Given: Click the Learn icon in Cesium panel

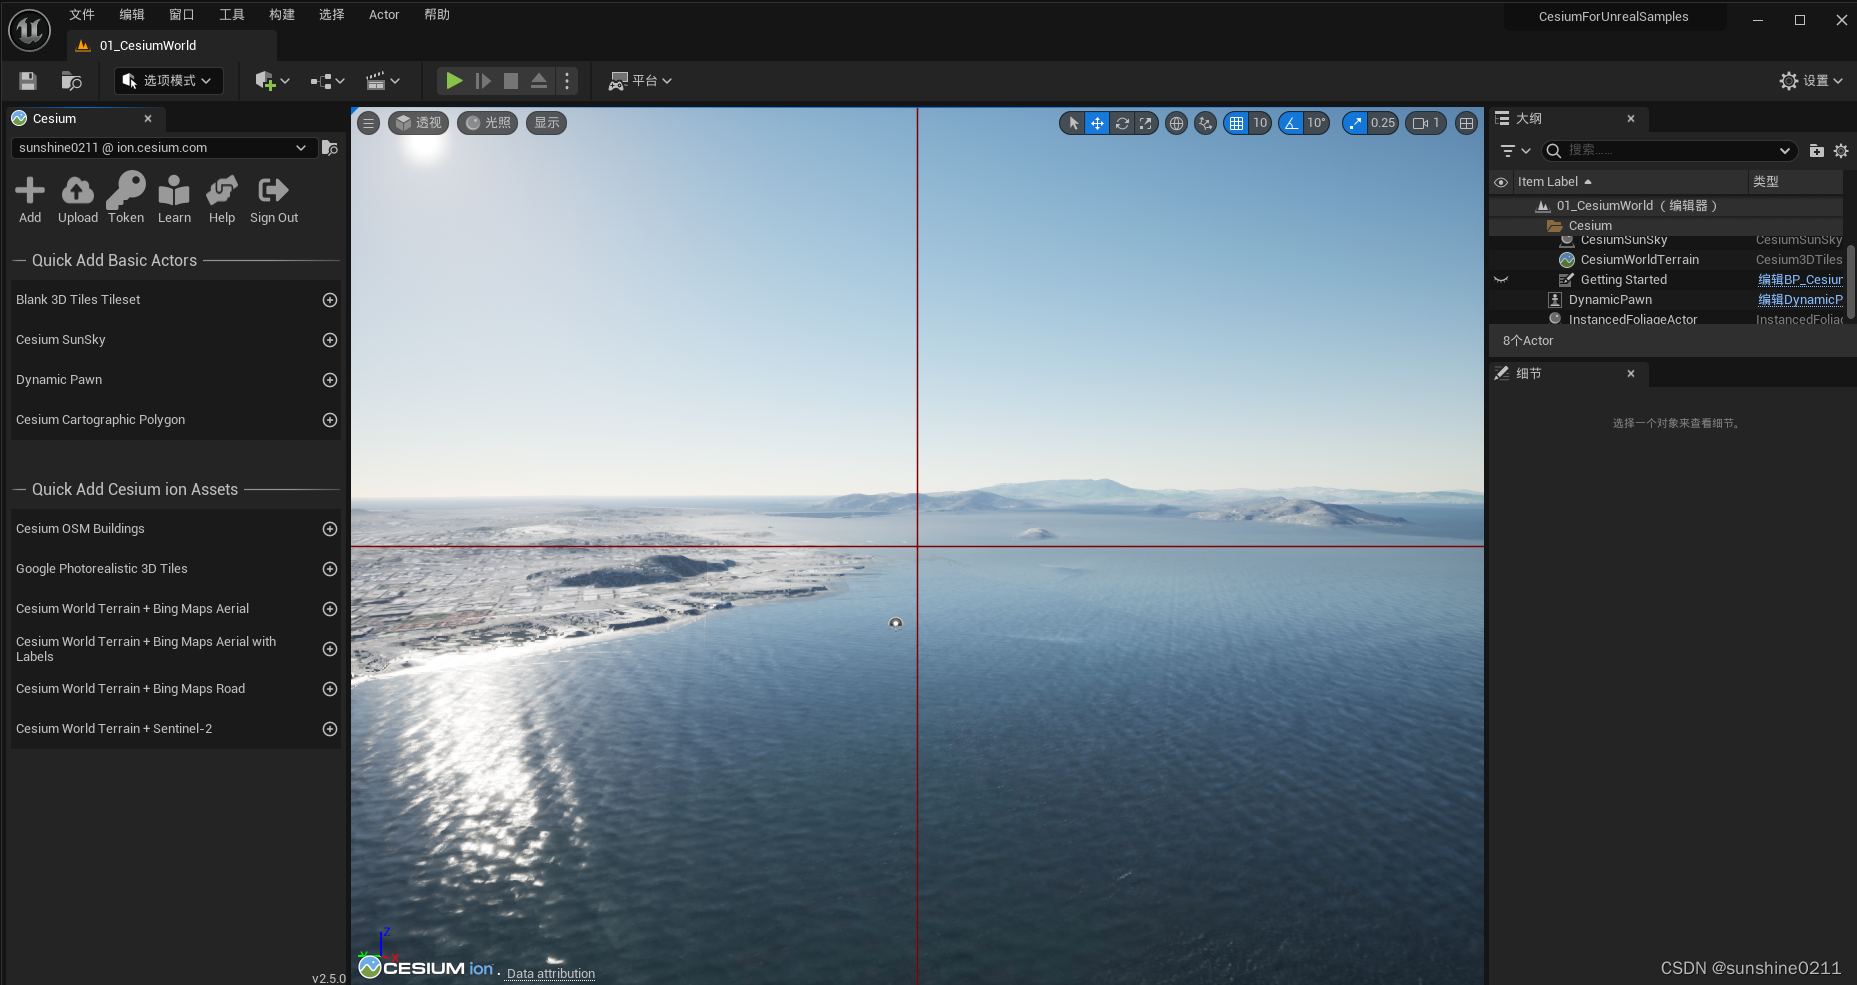Looking at the screenshot, I should [x=174, y=197].
